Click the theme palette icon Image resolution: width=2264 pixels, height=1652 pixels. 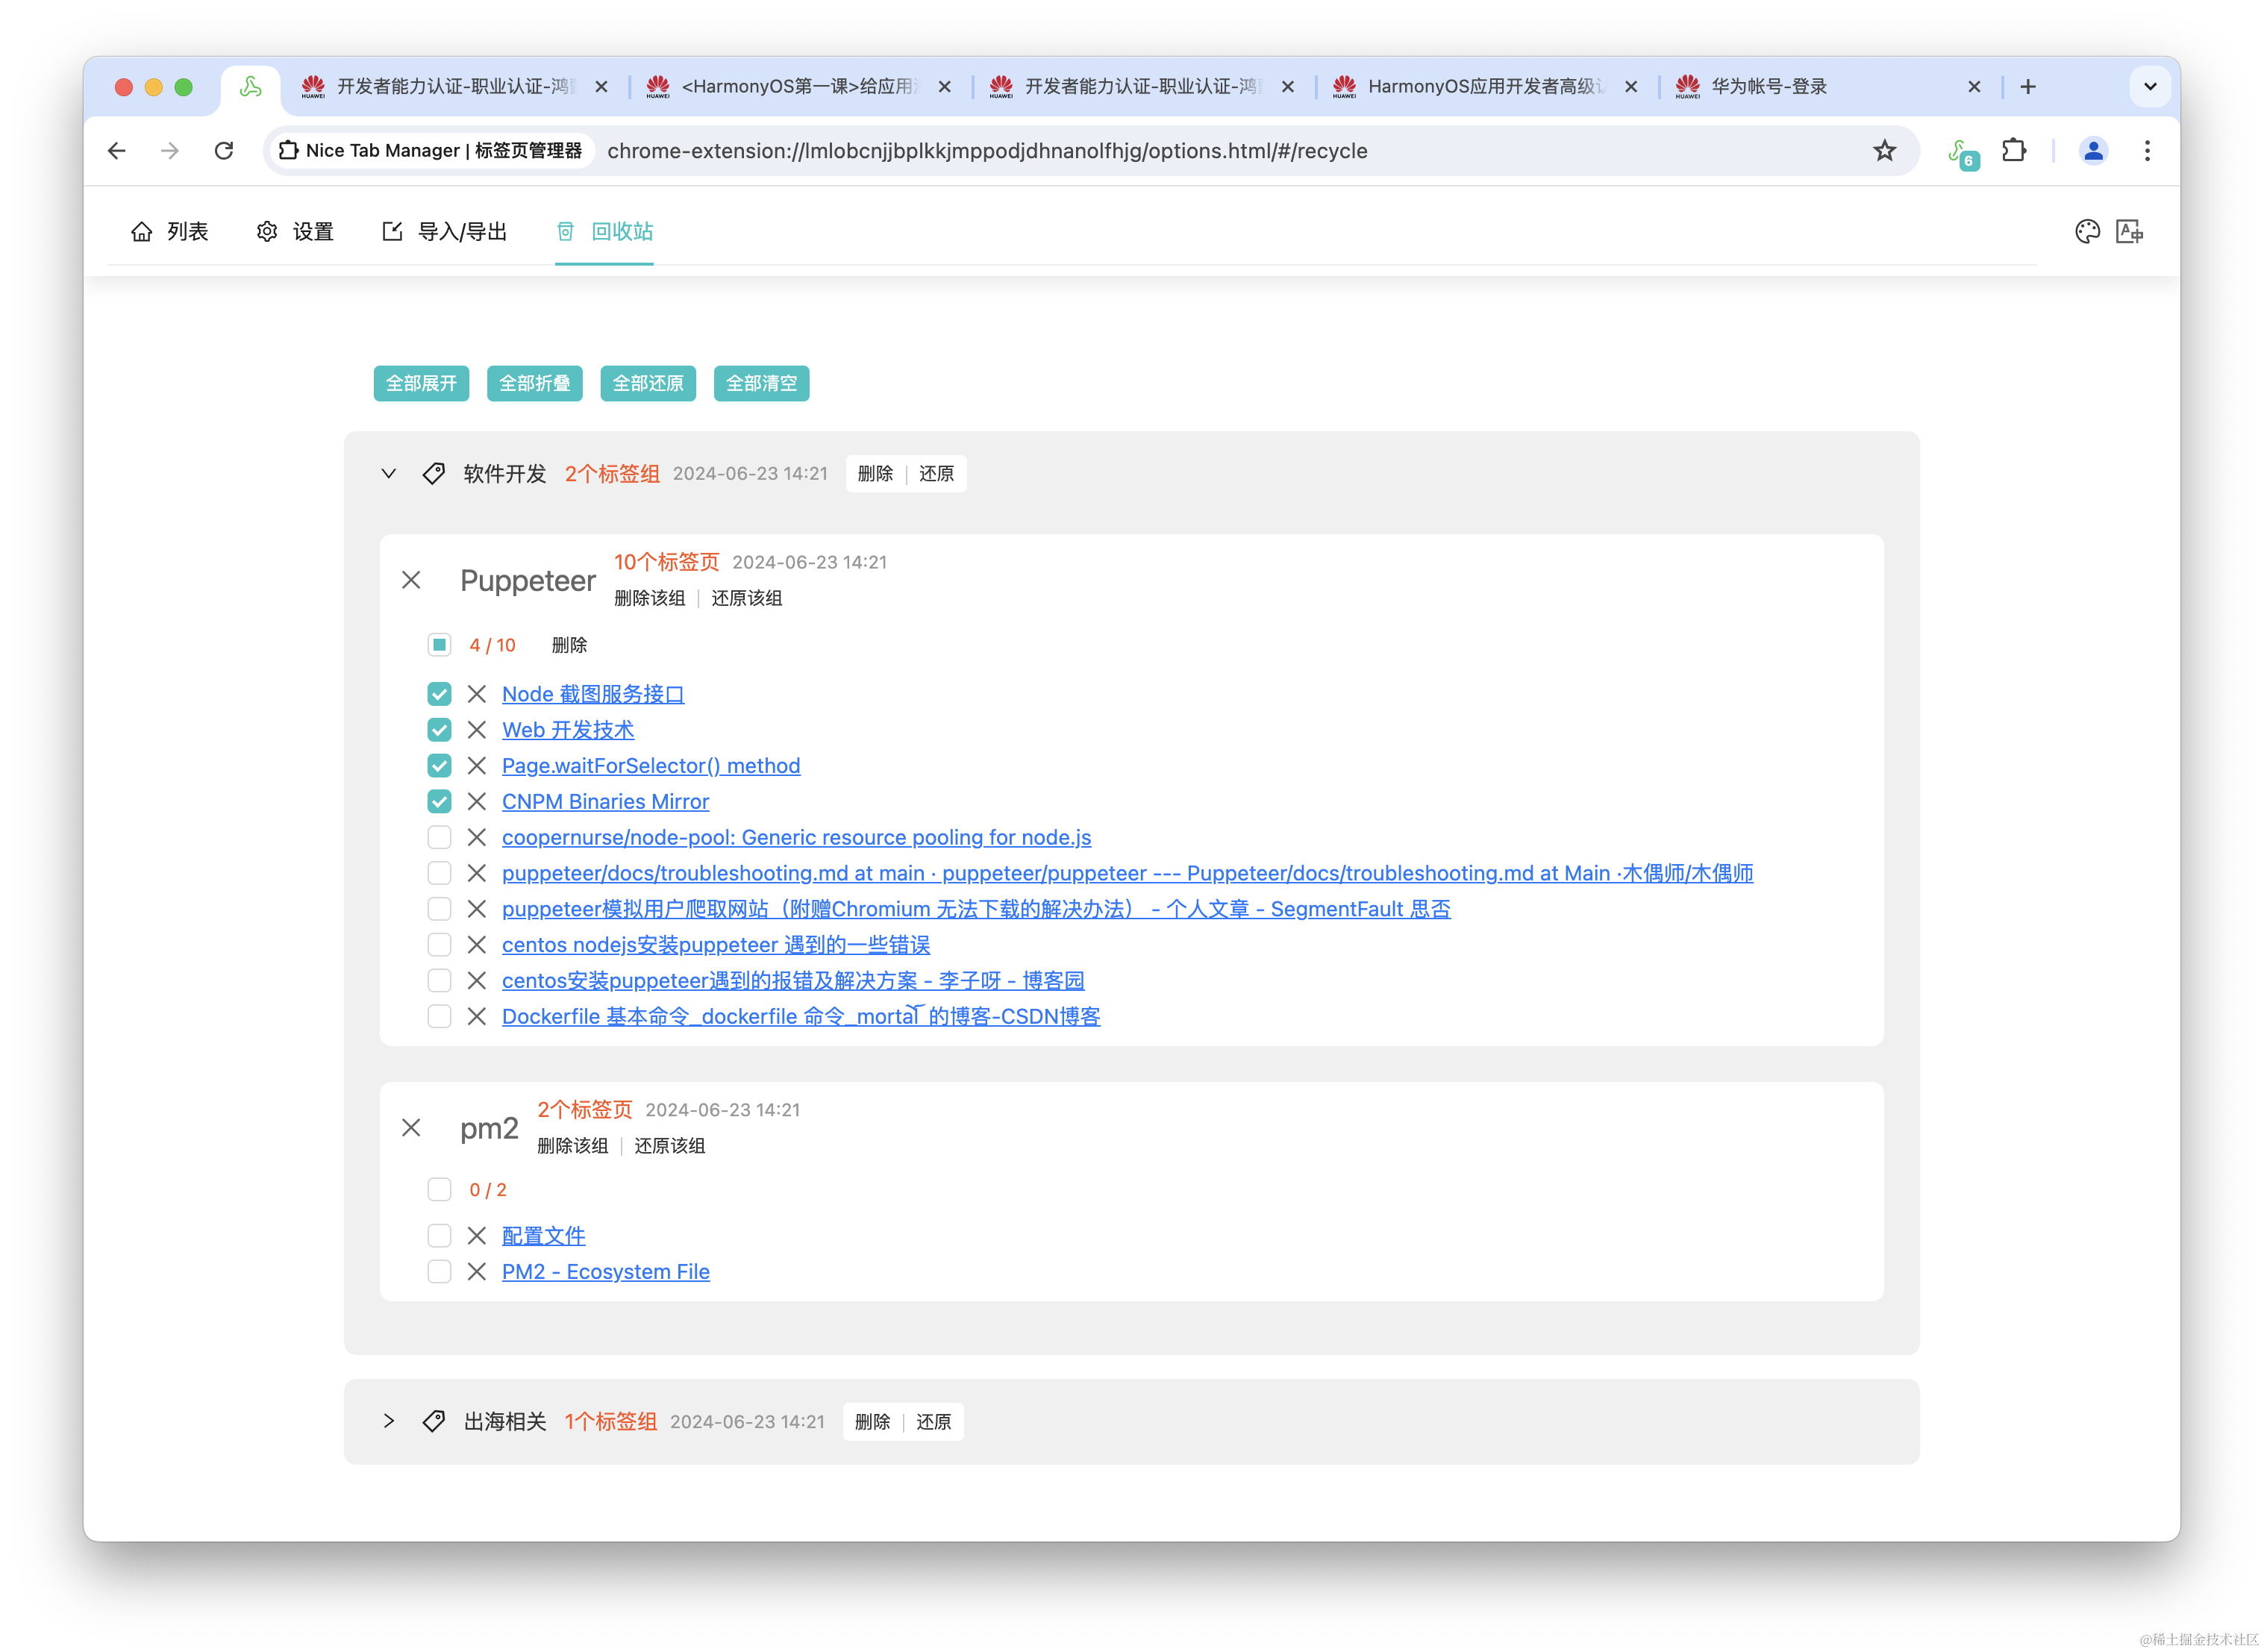tap(2087, 232)
